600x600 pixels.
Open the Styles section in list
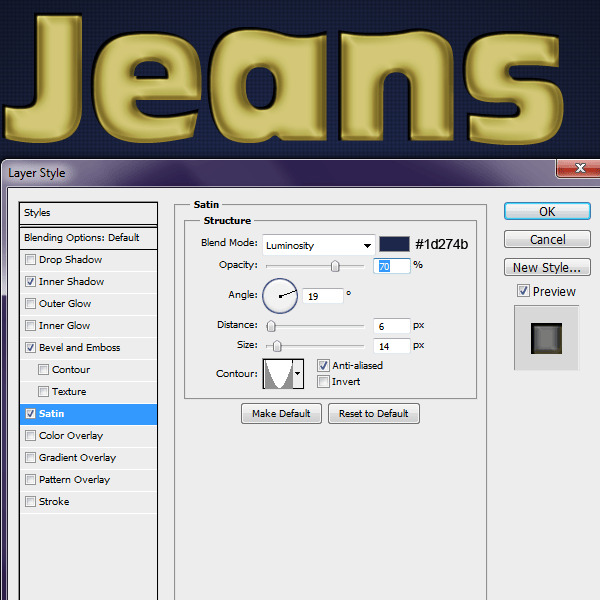(x=88, y=213)
